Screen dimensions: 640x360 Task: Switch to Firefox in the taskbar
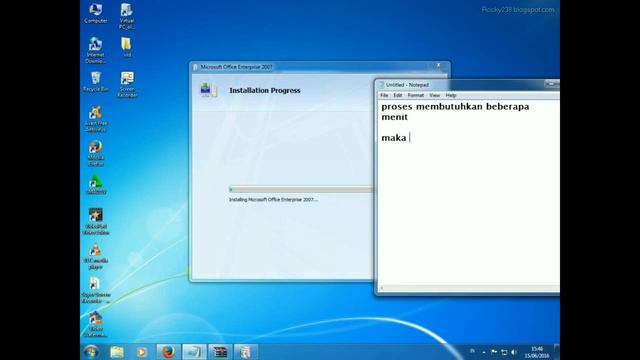click(x=168, y=352)
